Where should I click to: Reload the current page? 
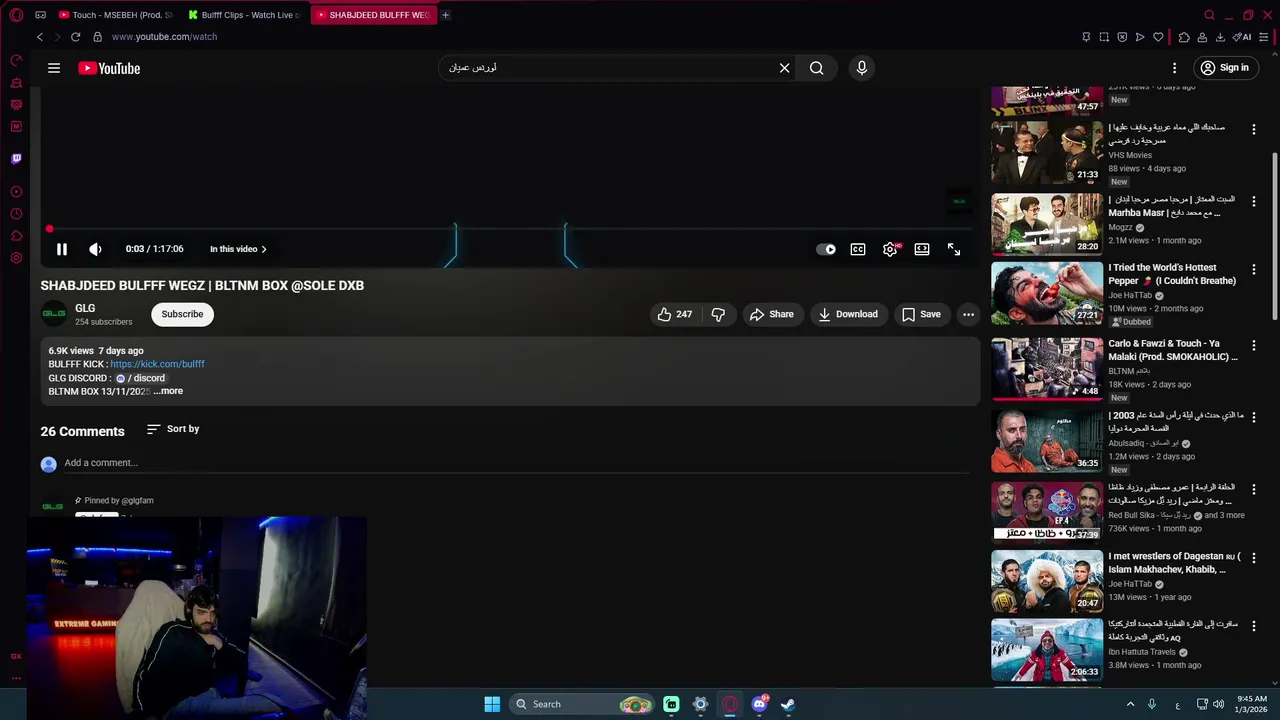[x=75, y=37]
